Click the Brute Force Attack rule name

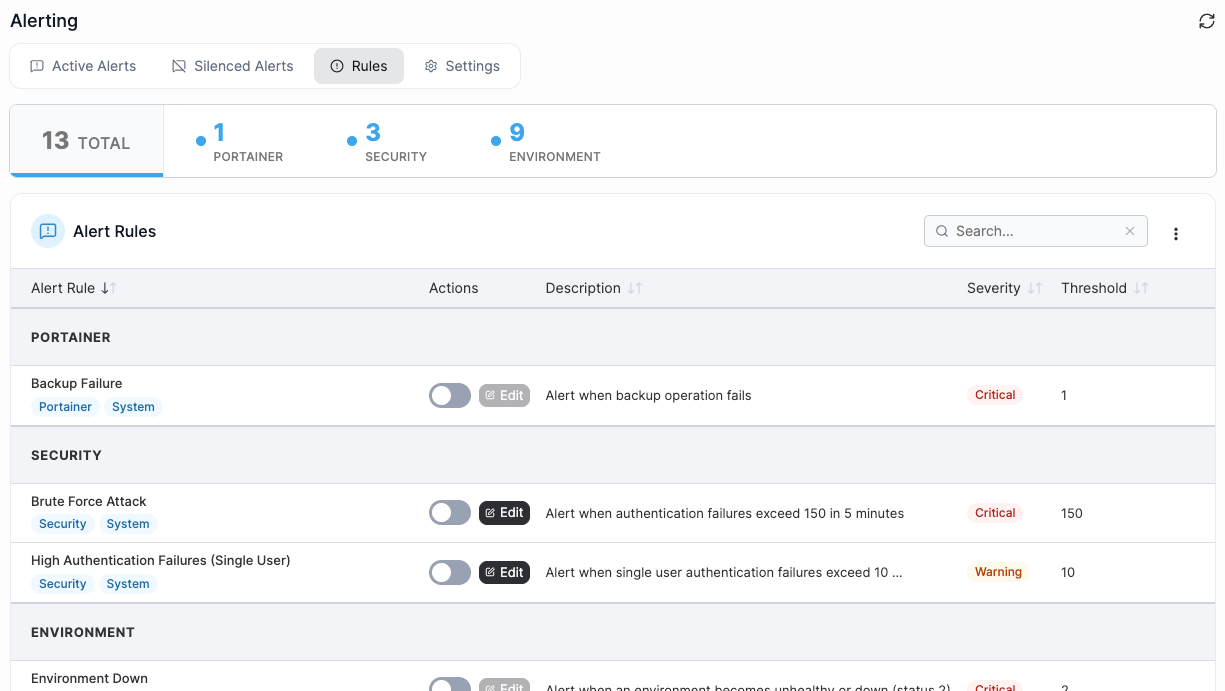click(89, 501)
